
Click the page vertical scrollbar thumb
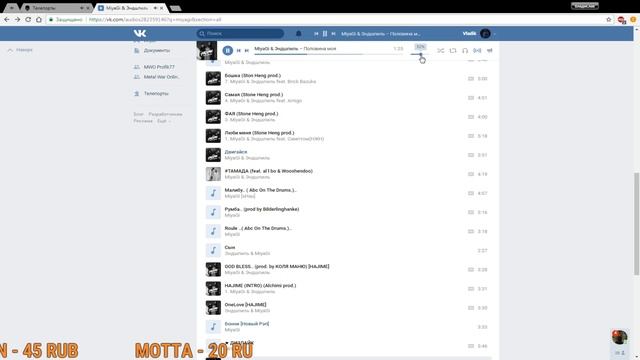coord(636,224)
